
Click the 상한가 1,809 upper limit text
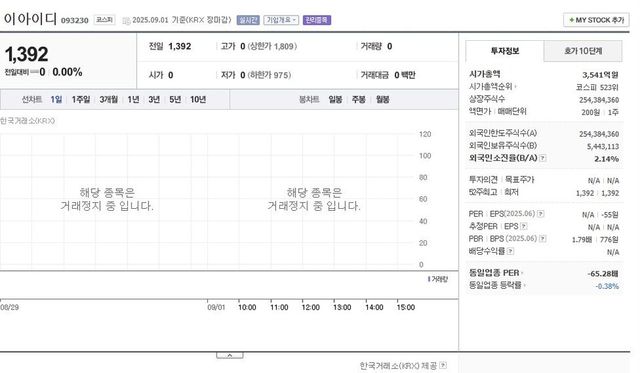[273, 47]
